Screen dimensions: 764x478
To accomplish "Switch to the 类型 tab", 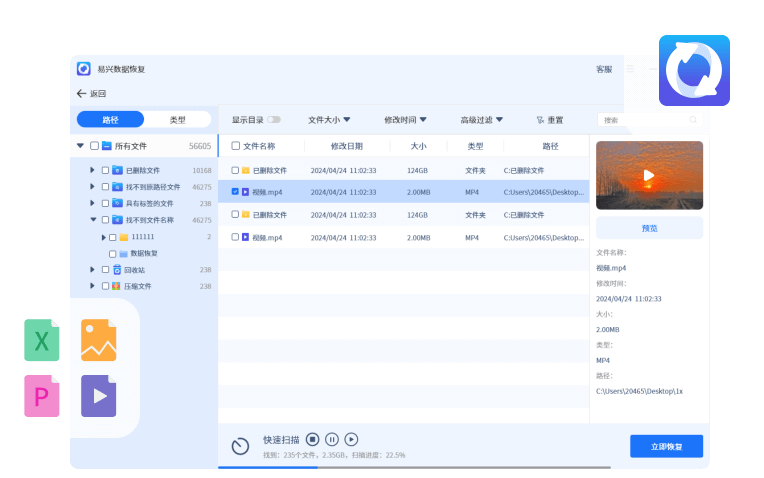I will [x=177, y=120].
